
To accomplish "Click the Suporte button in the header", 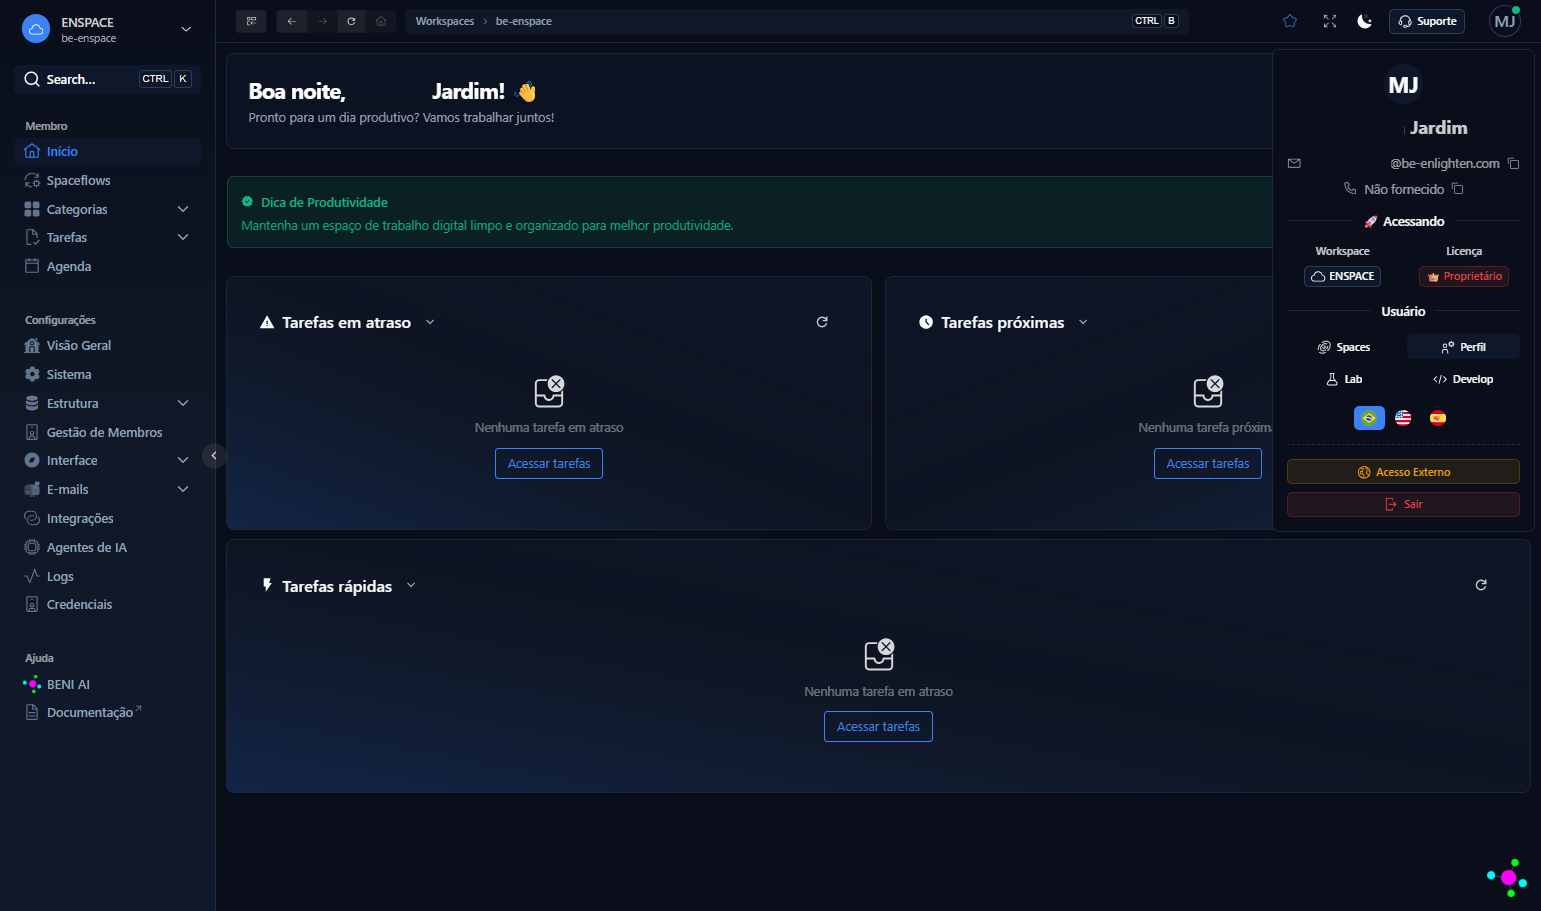I will click(1427, 21).
